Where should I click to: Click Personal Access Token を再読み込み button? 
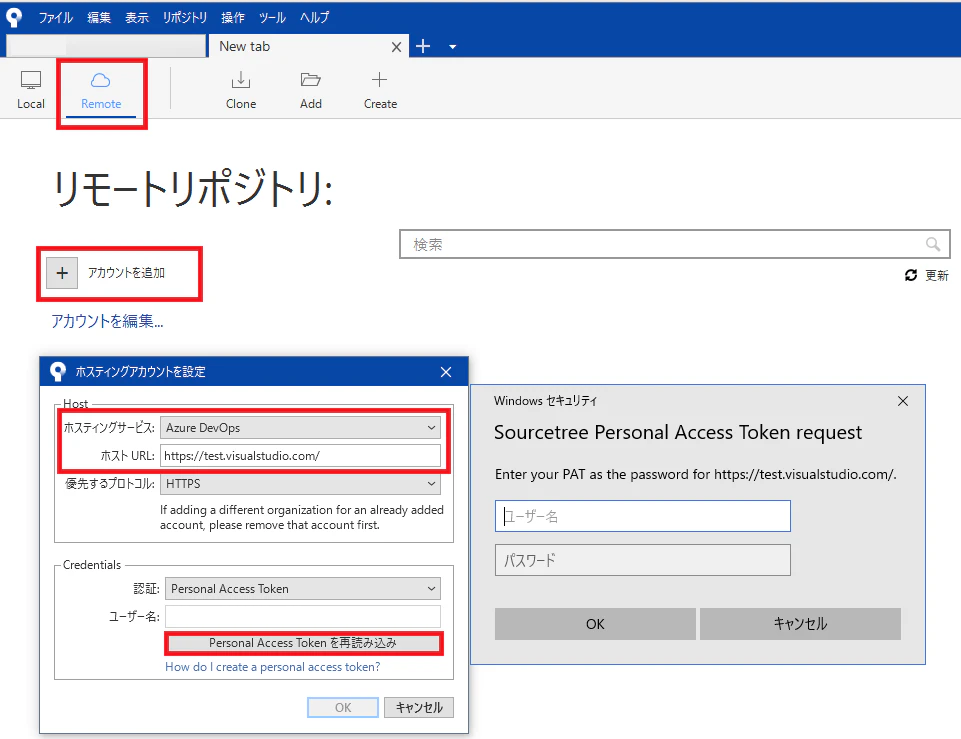click(x=303, y=643)
